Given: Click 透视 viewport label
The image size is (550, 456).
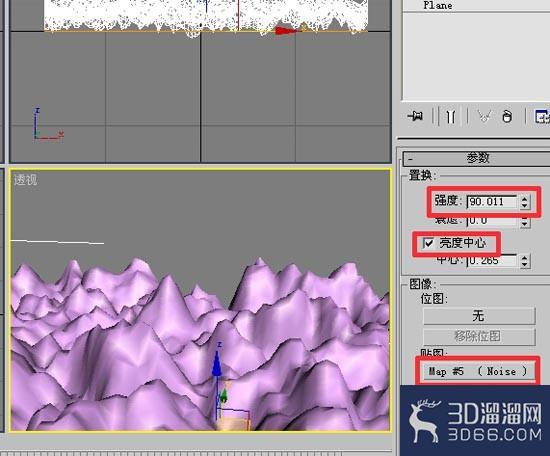Looking at the screenshot, I should pyautogui.click(x=25, y=180).
